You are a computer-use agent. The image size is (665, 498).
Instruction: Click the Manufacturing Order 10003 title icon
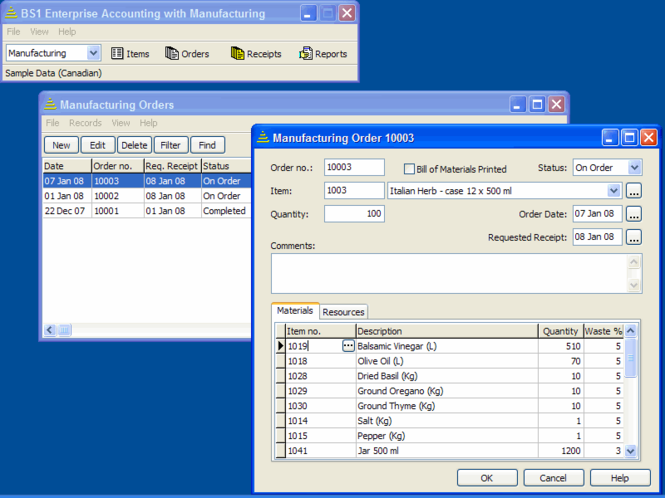coord(263,137)
